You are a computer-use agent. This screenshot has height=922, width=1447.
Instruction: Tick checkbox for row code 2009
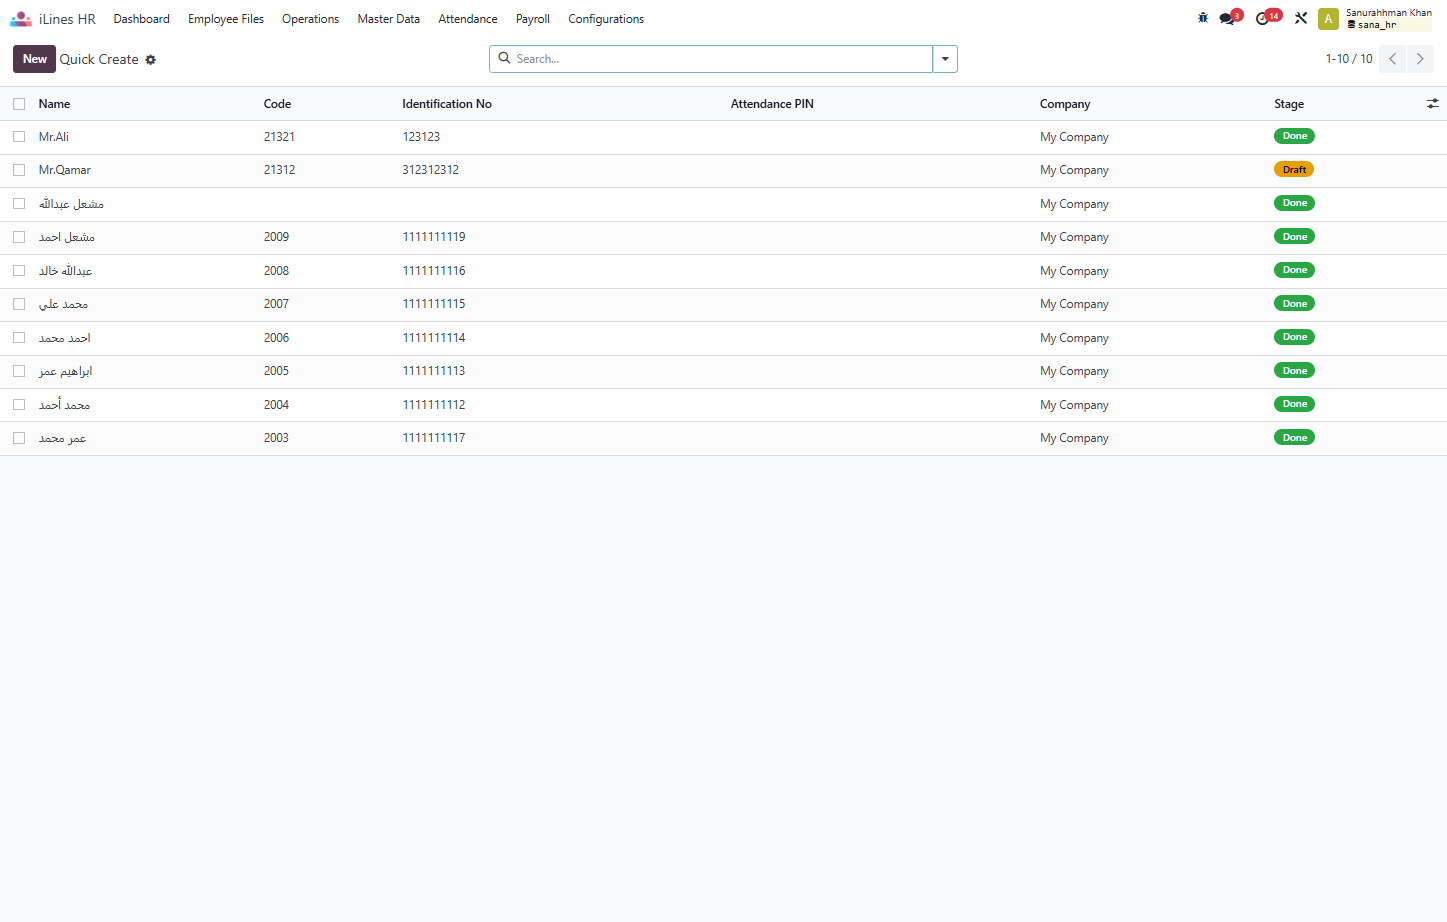pyautogui.click(x=19, y=237)
